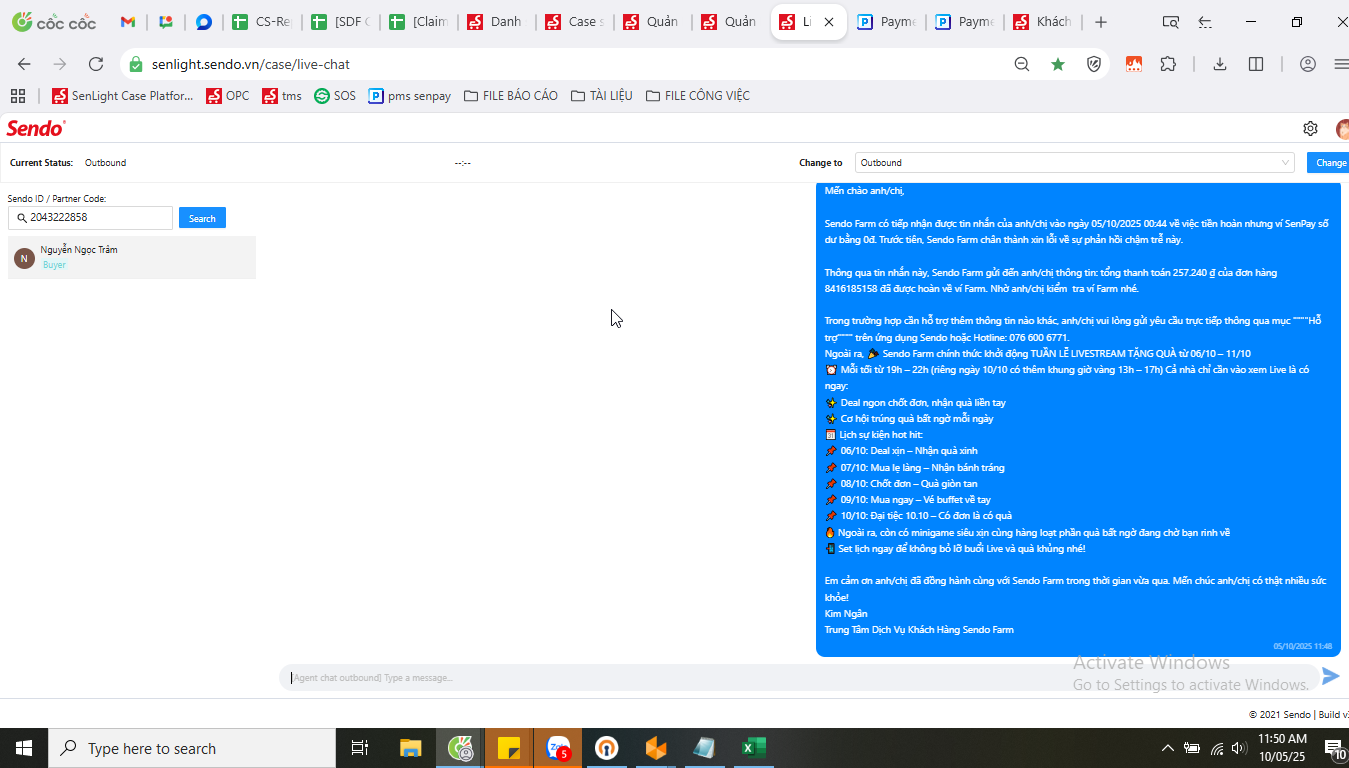The height and width of the screenshot is (768, 1349).
Task: Click the Search button
Action: point(202,218)
